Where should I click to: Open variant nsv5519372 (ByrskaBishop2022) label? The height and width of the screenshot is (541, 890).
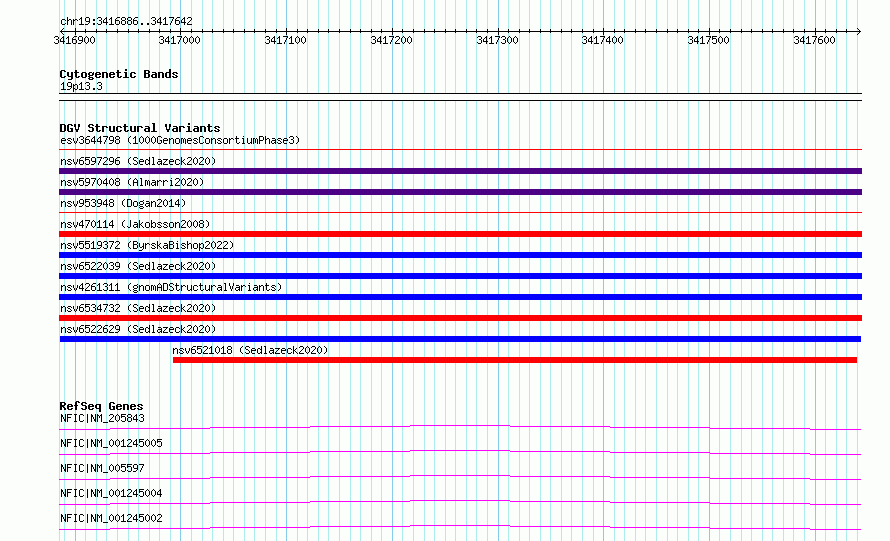[x=147, y=245]
